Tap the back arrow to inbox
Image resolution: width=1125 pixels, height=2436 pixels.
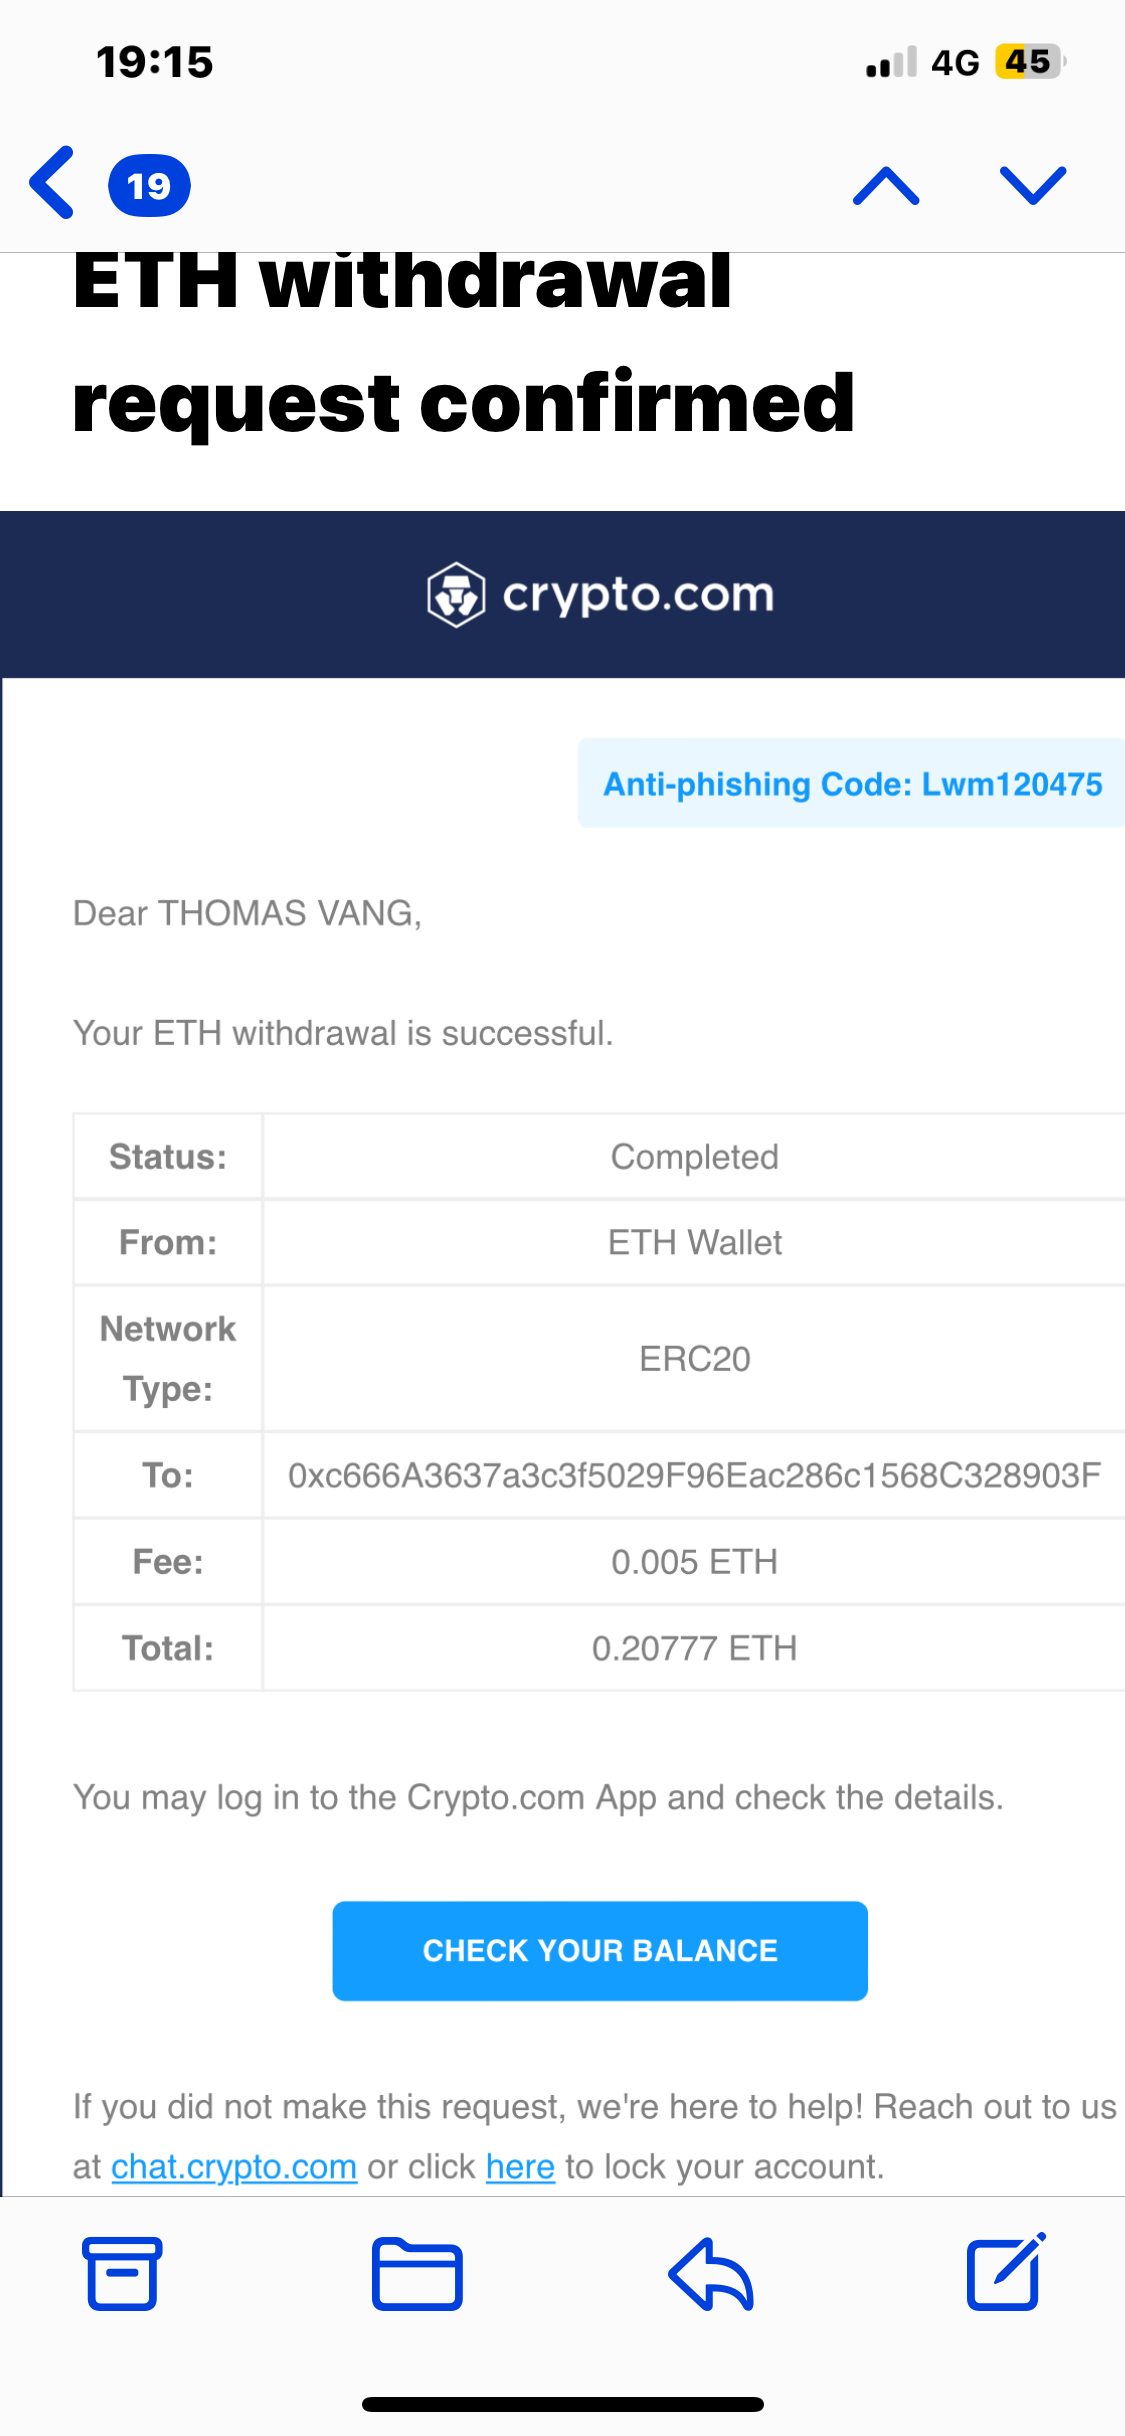point(52,183)
